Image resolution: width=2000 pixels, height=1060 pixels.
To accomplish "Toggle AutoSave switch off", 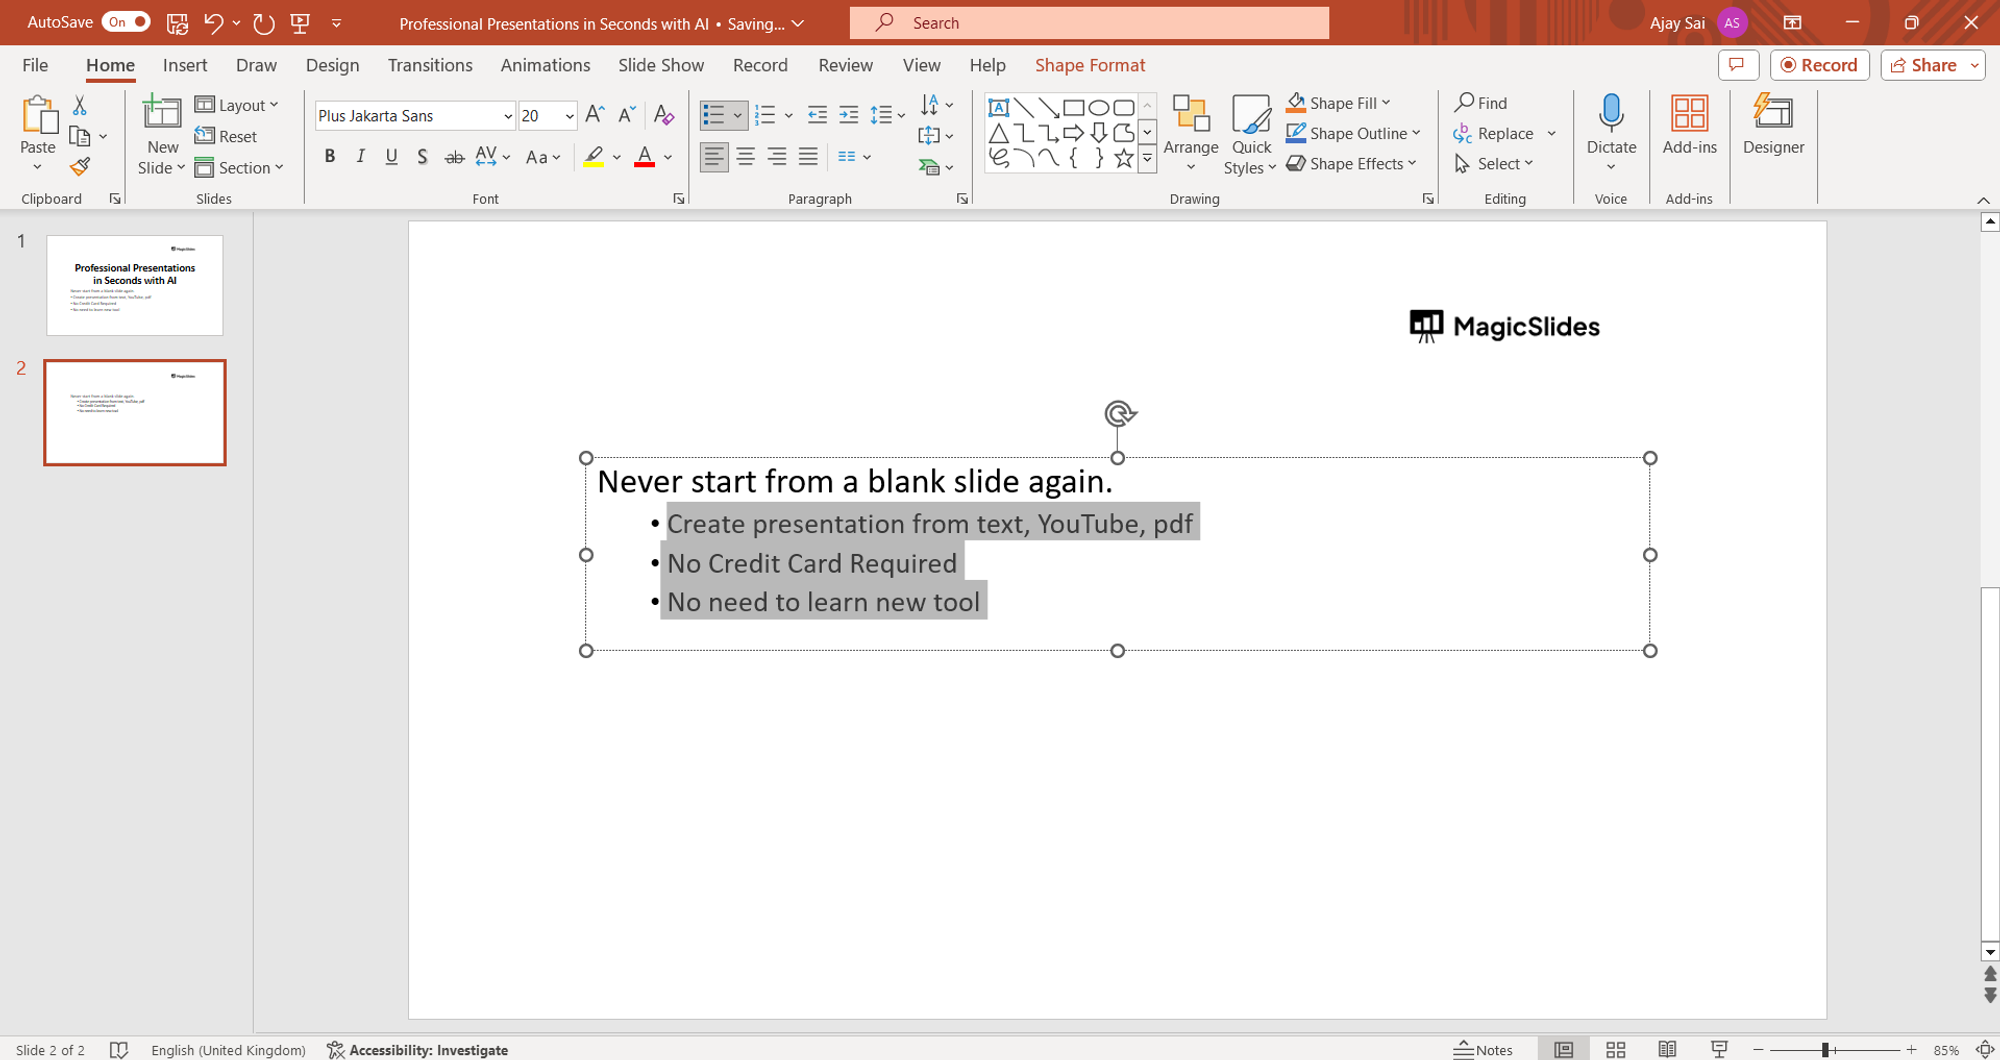I will point(125,22).
